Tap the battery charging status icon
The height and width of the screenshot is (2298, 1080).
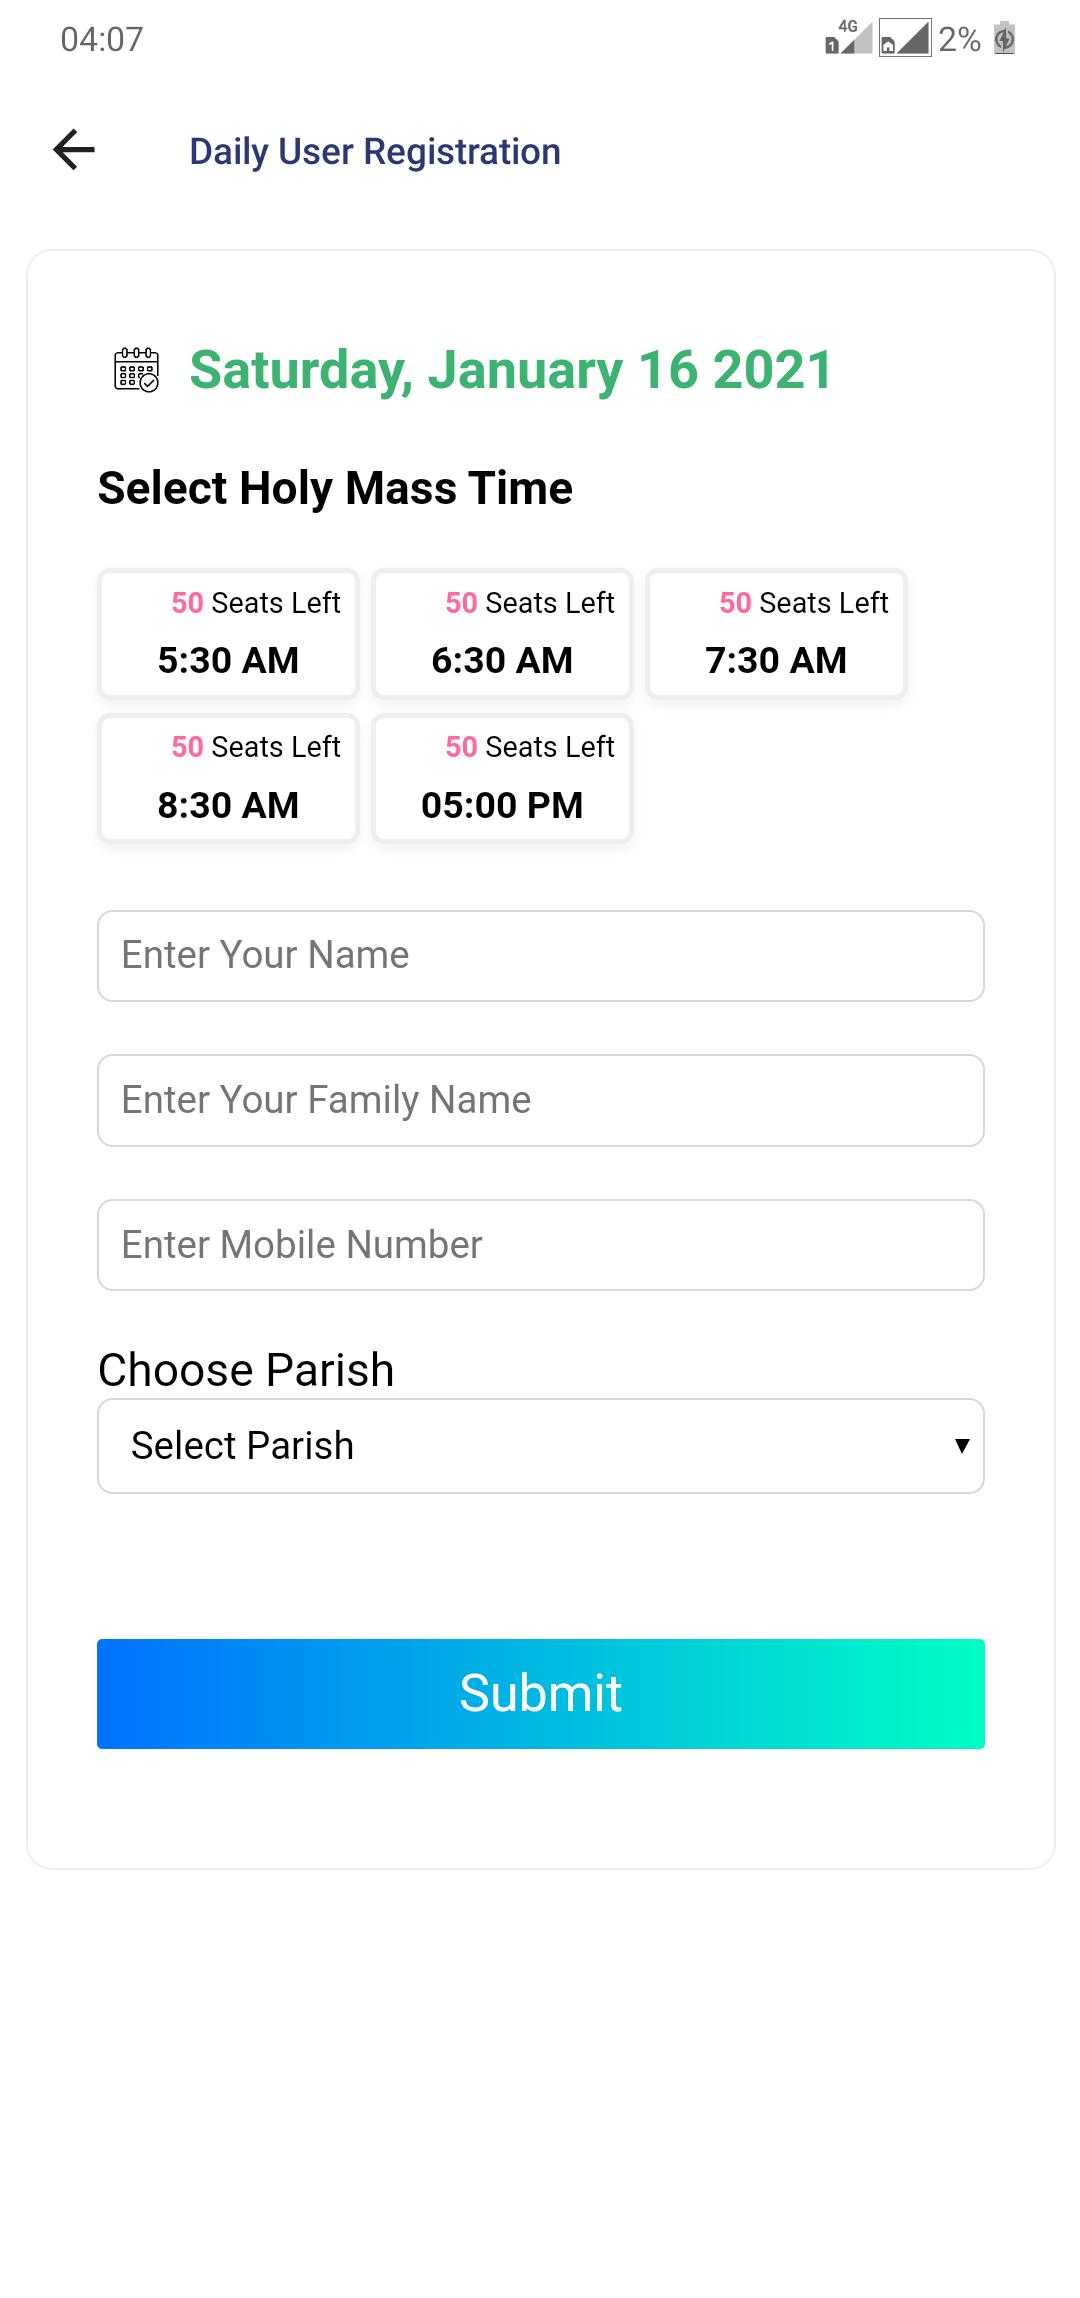point(1004,39)
